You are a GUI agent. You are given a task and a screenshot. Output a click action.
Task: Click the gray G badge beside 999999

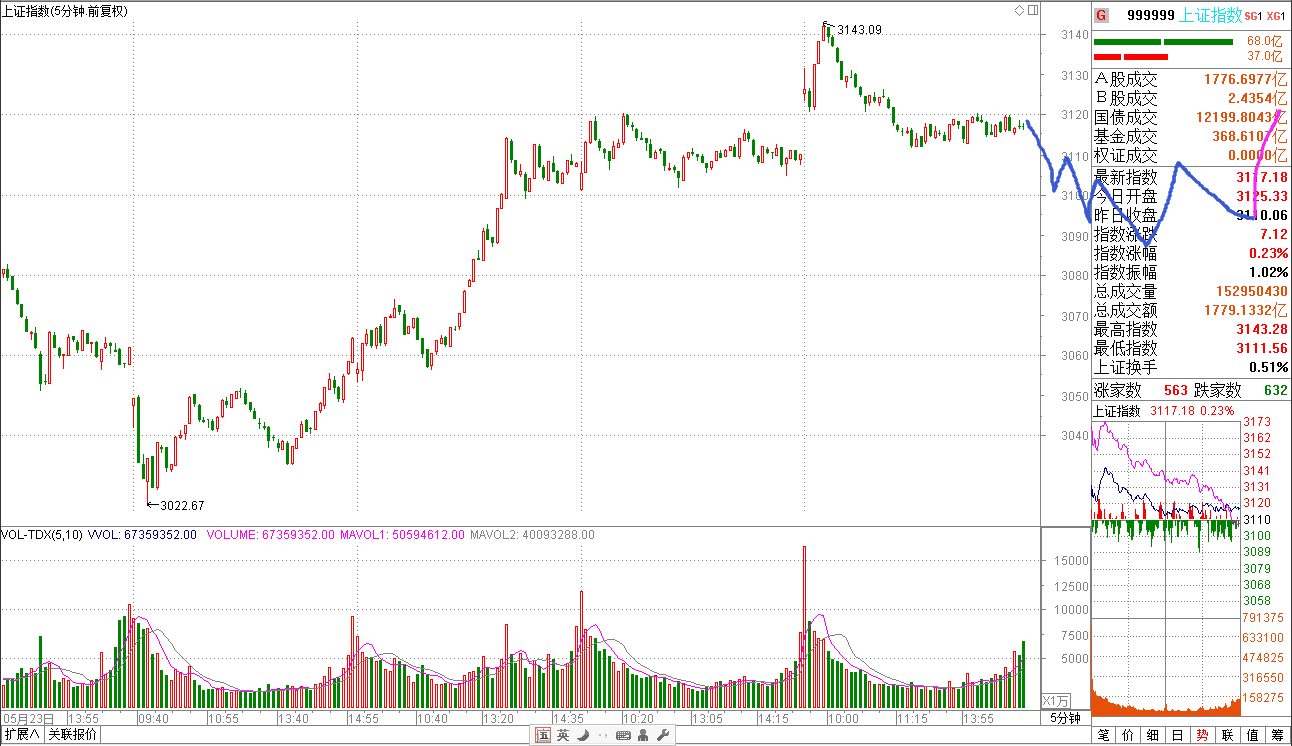[1101, 15]
